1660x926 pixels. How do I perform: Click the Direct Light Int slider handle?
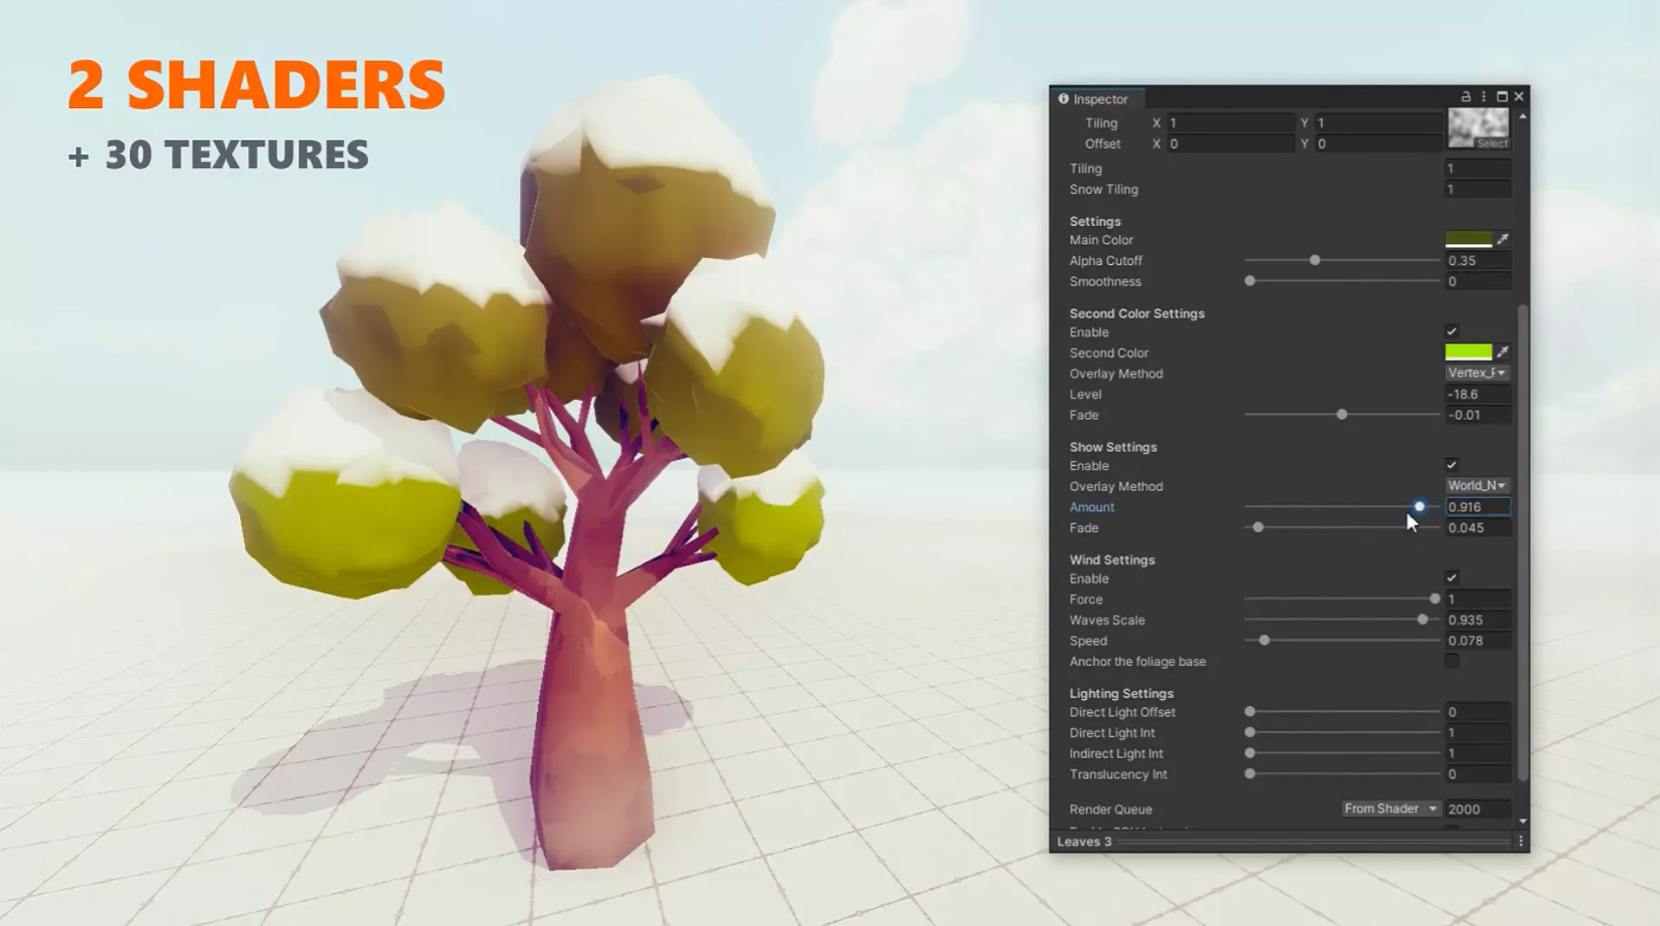(x=1250, y=733)
